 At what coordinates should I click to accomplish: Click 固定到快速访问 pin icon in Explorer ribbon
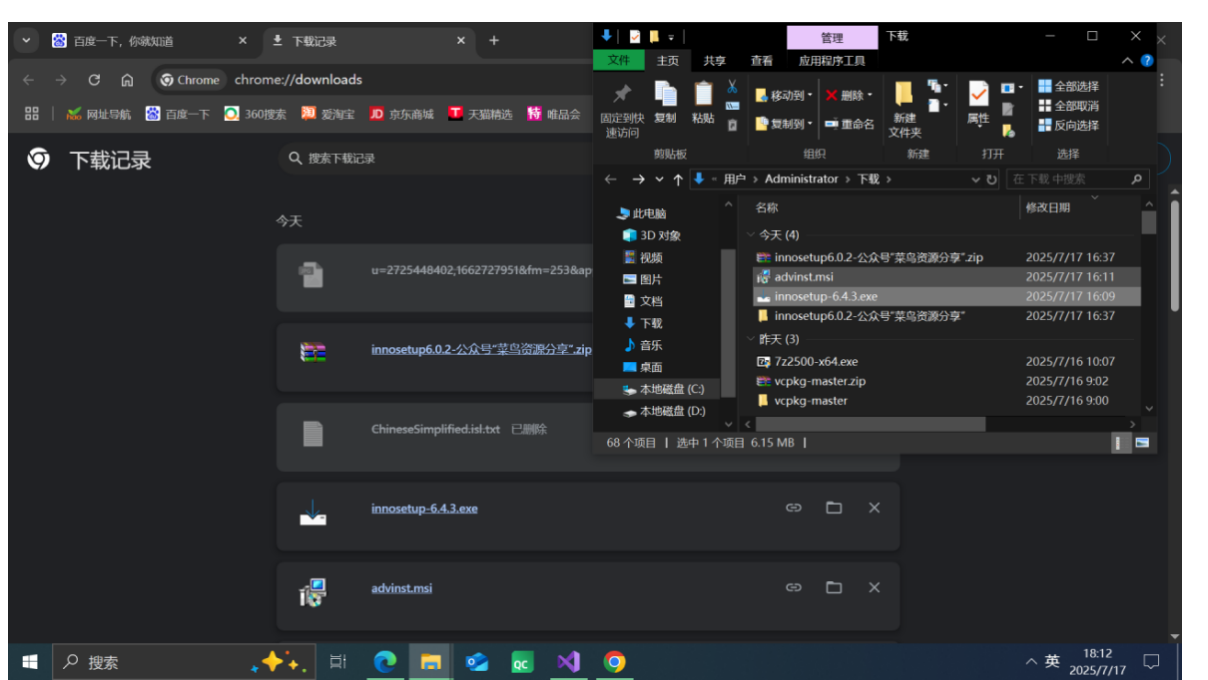tap(621, 95)
